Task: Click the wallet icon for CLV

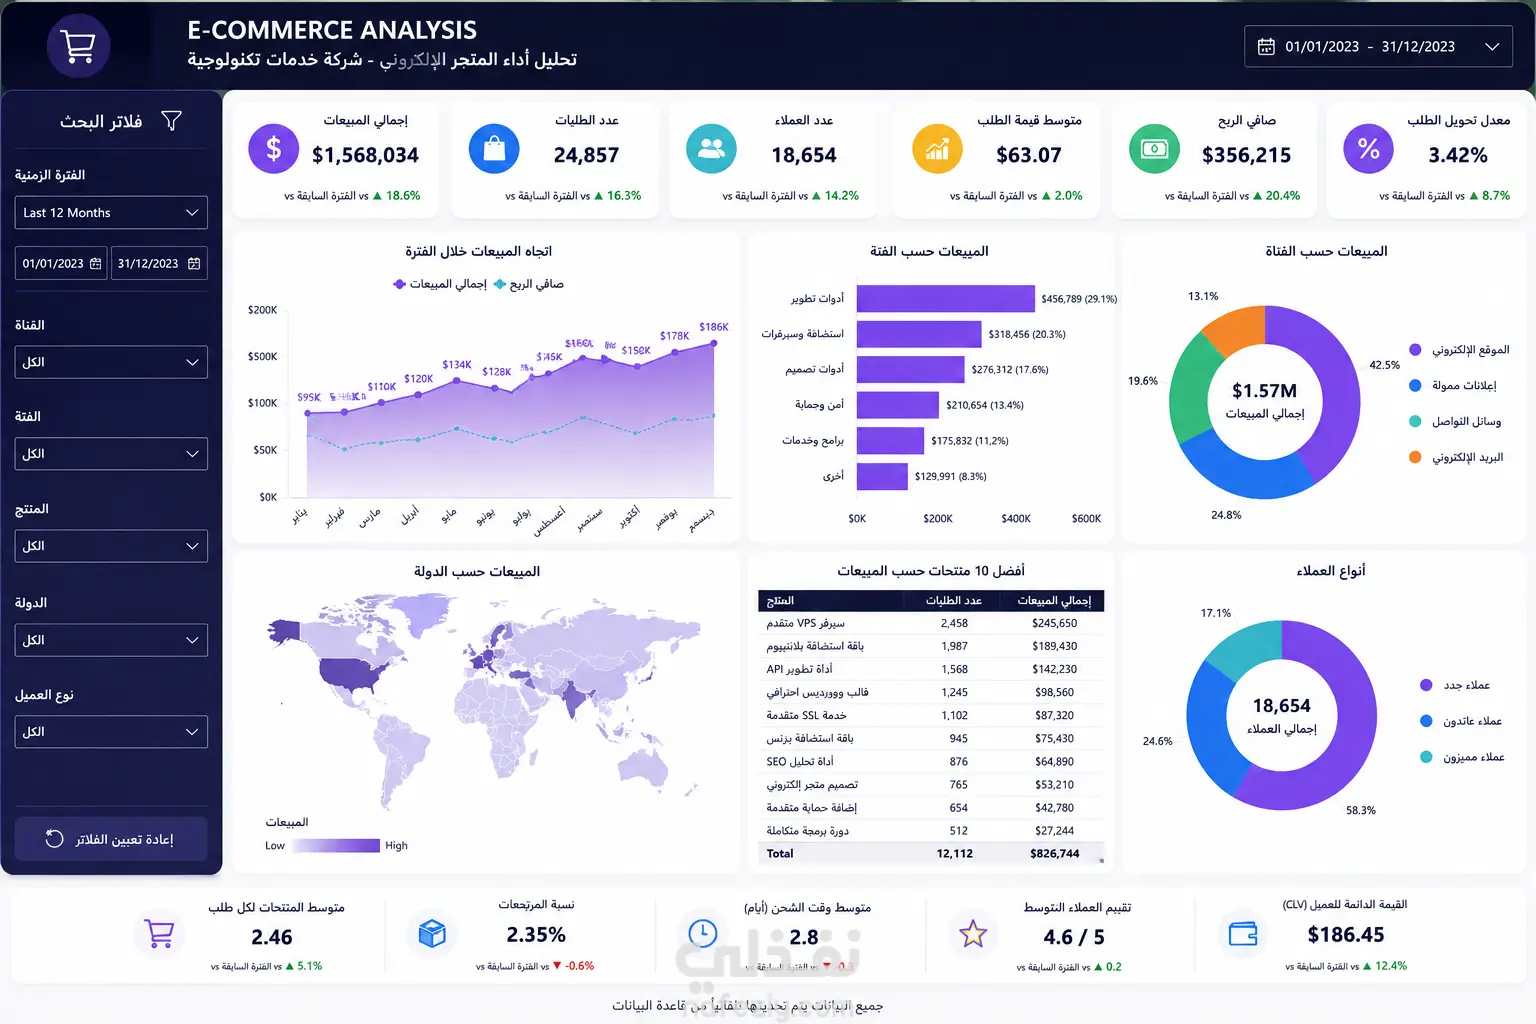Action: [x=1243, y=934]
